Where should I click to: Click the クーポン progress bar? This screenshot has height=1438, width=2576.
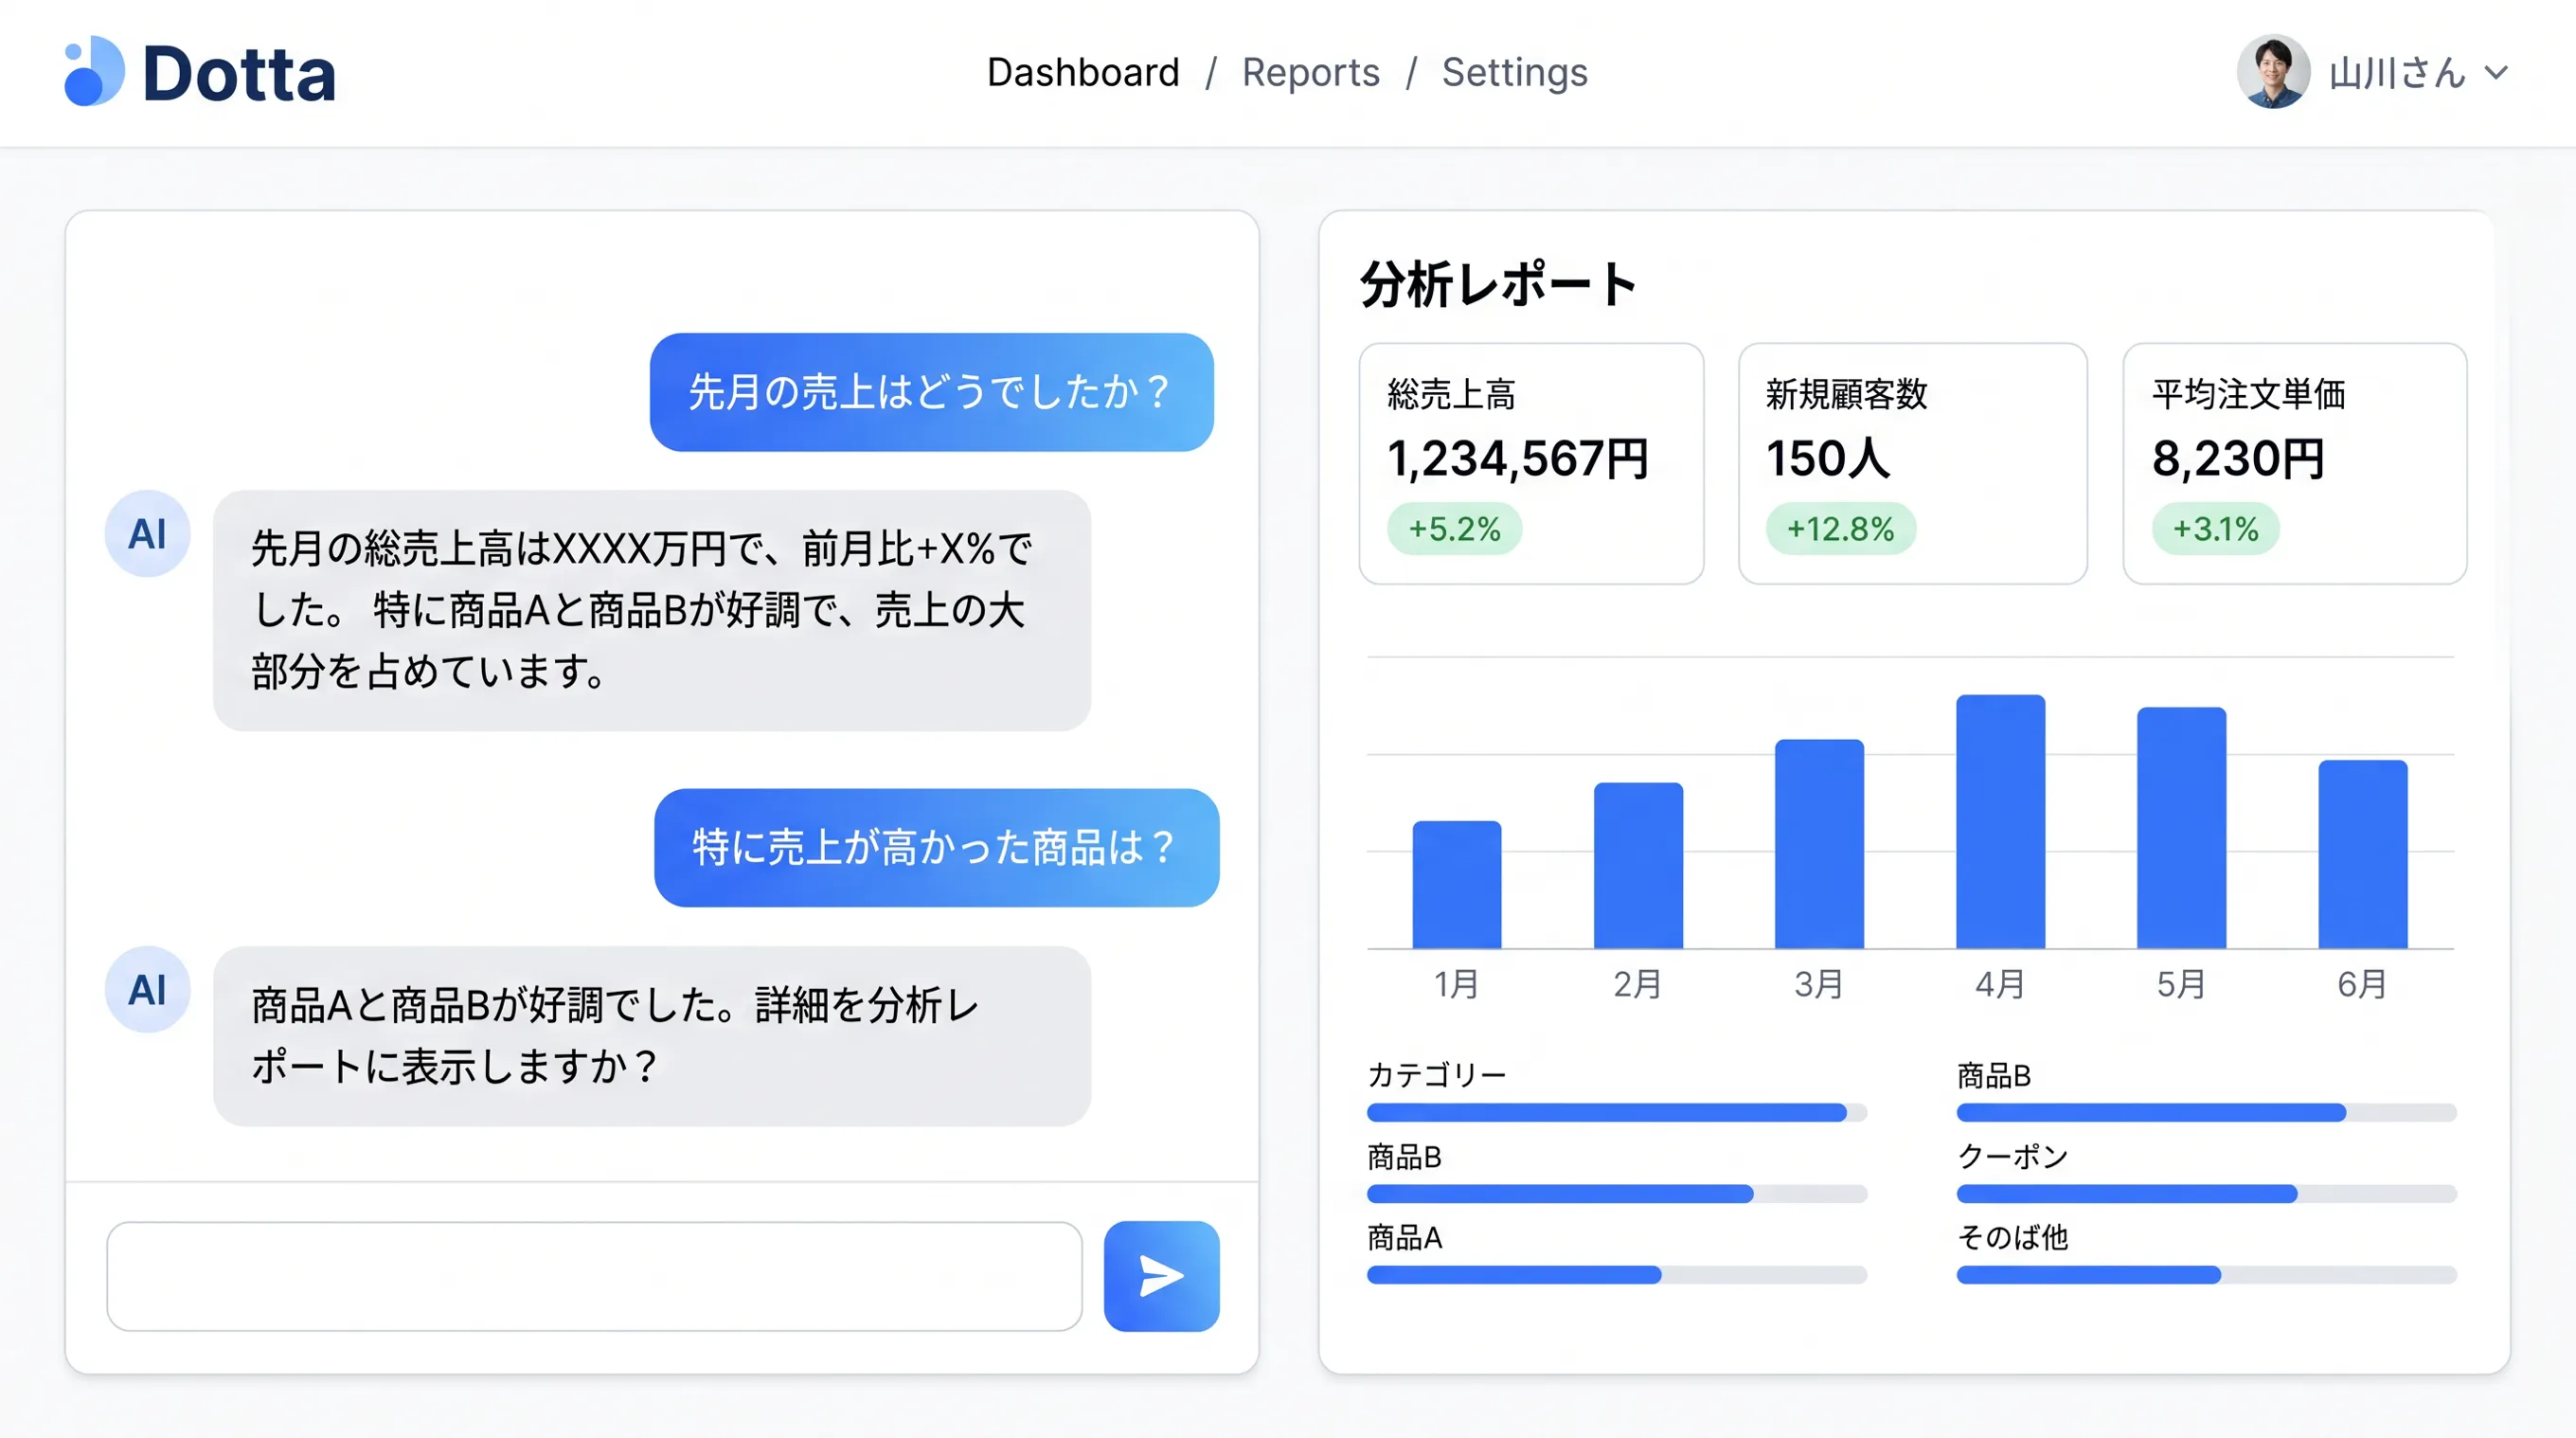point(2206,1193)
